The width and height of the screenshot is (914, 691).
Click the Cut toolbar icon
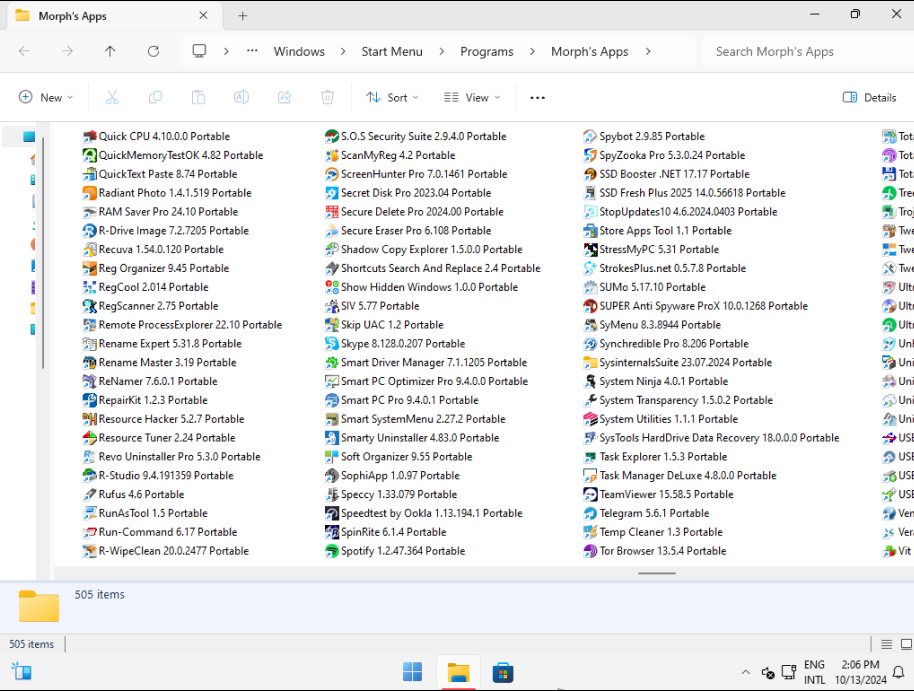click(x=112, y=97)
